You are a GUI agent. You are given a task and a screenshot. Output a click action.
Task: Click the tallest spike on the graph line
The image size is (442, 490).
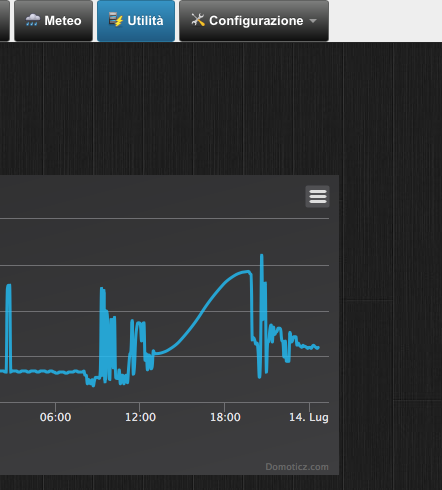pos(262,256)
